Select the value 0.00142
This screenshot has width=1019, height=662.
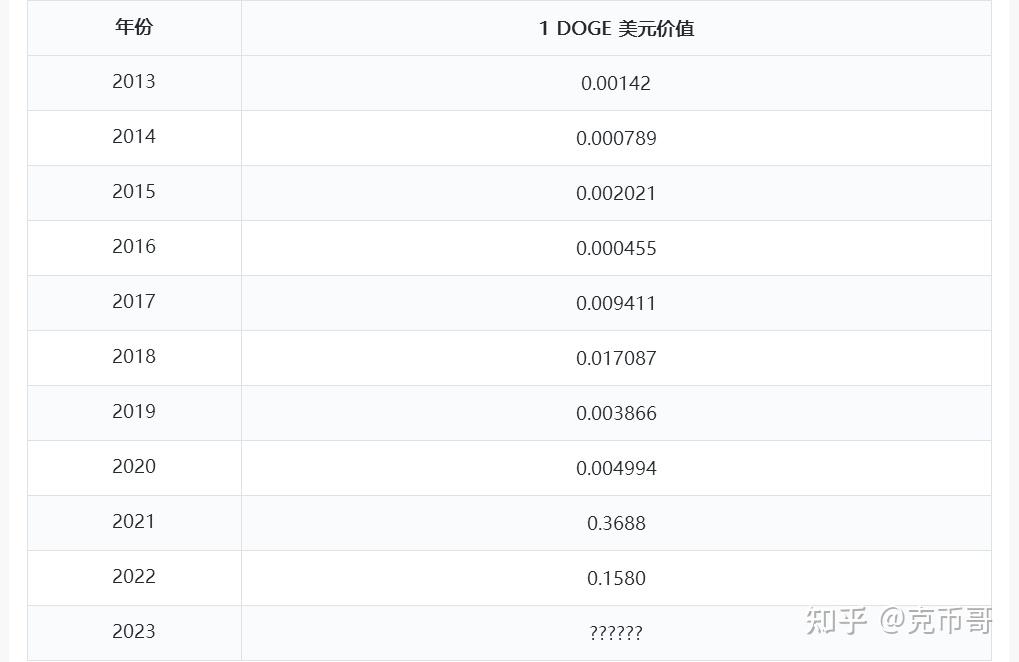pyautogui.click(x=616, y=83)
